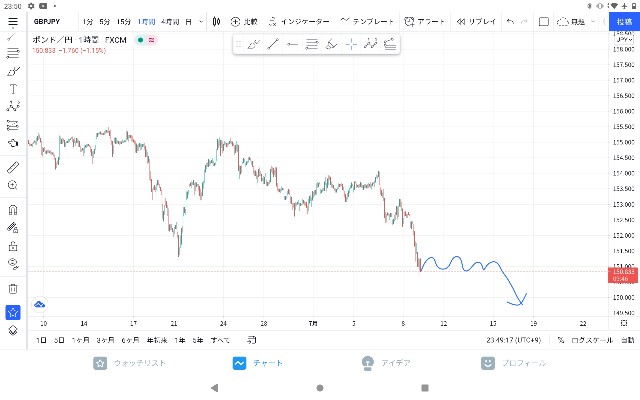The width and height of the screenshot is (640, 400).
Task: Open the インジケーター indicators menu
Action: click(299, 22)
